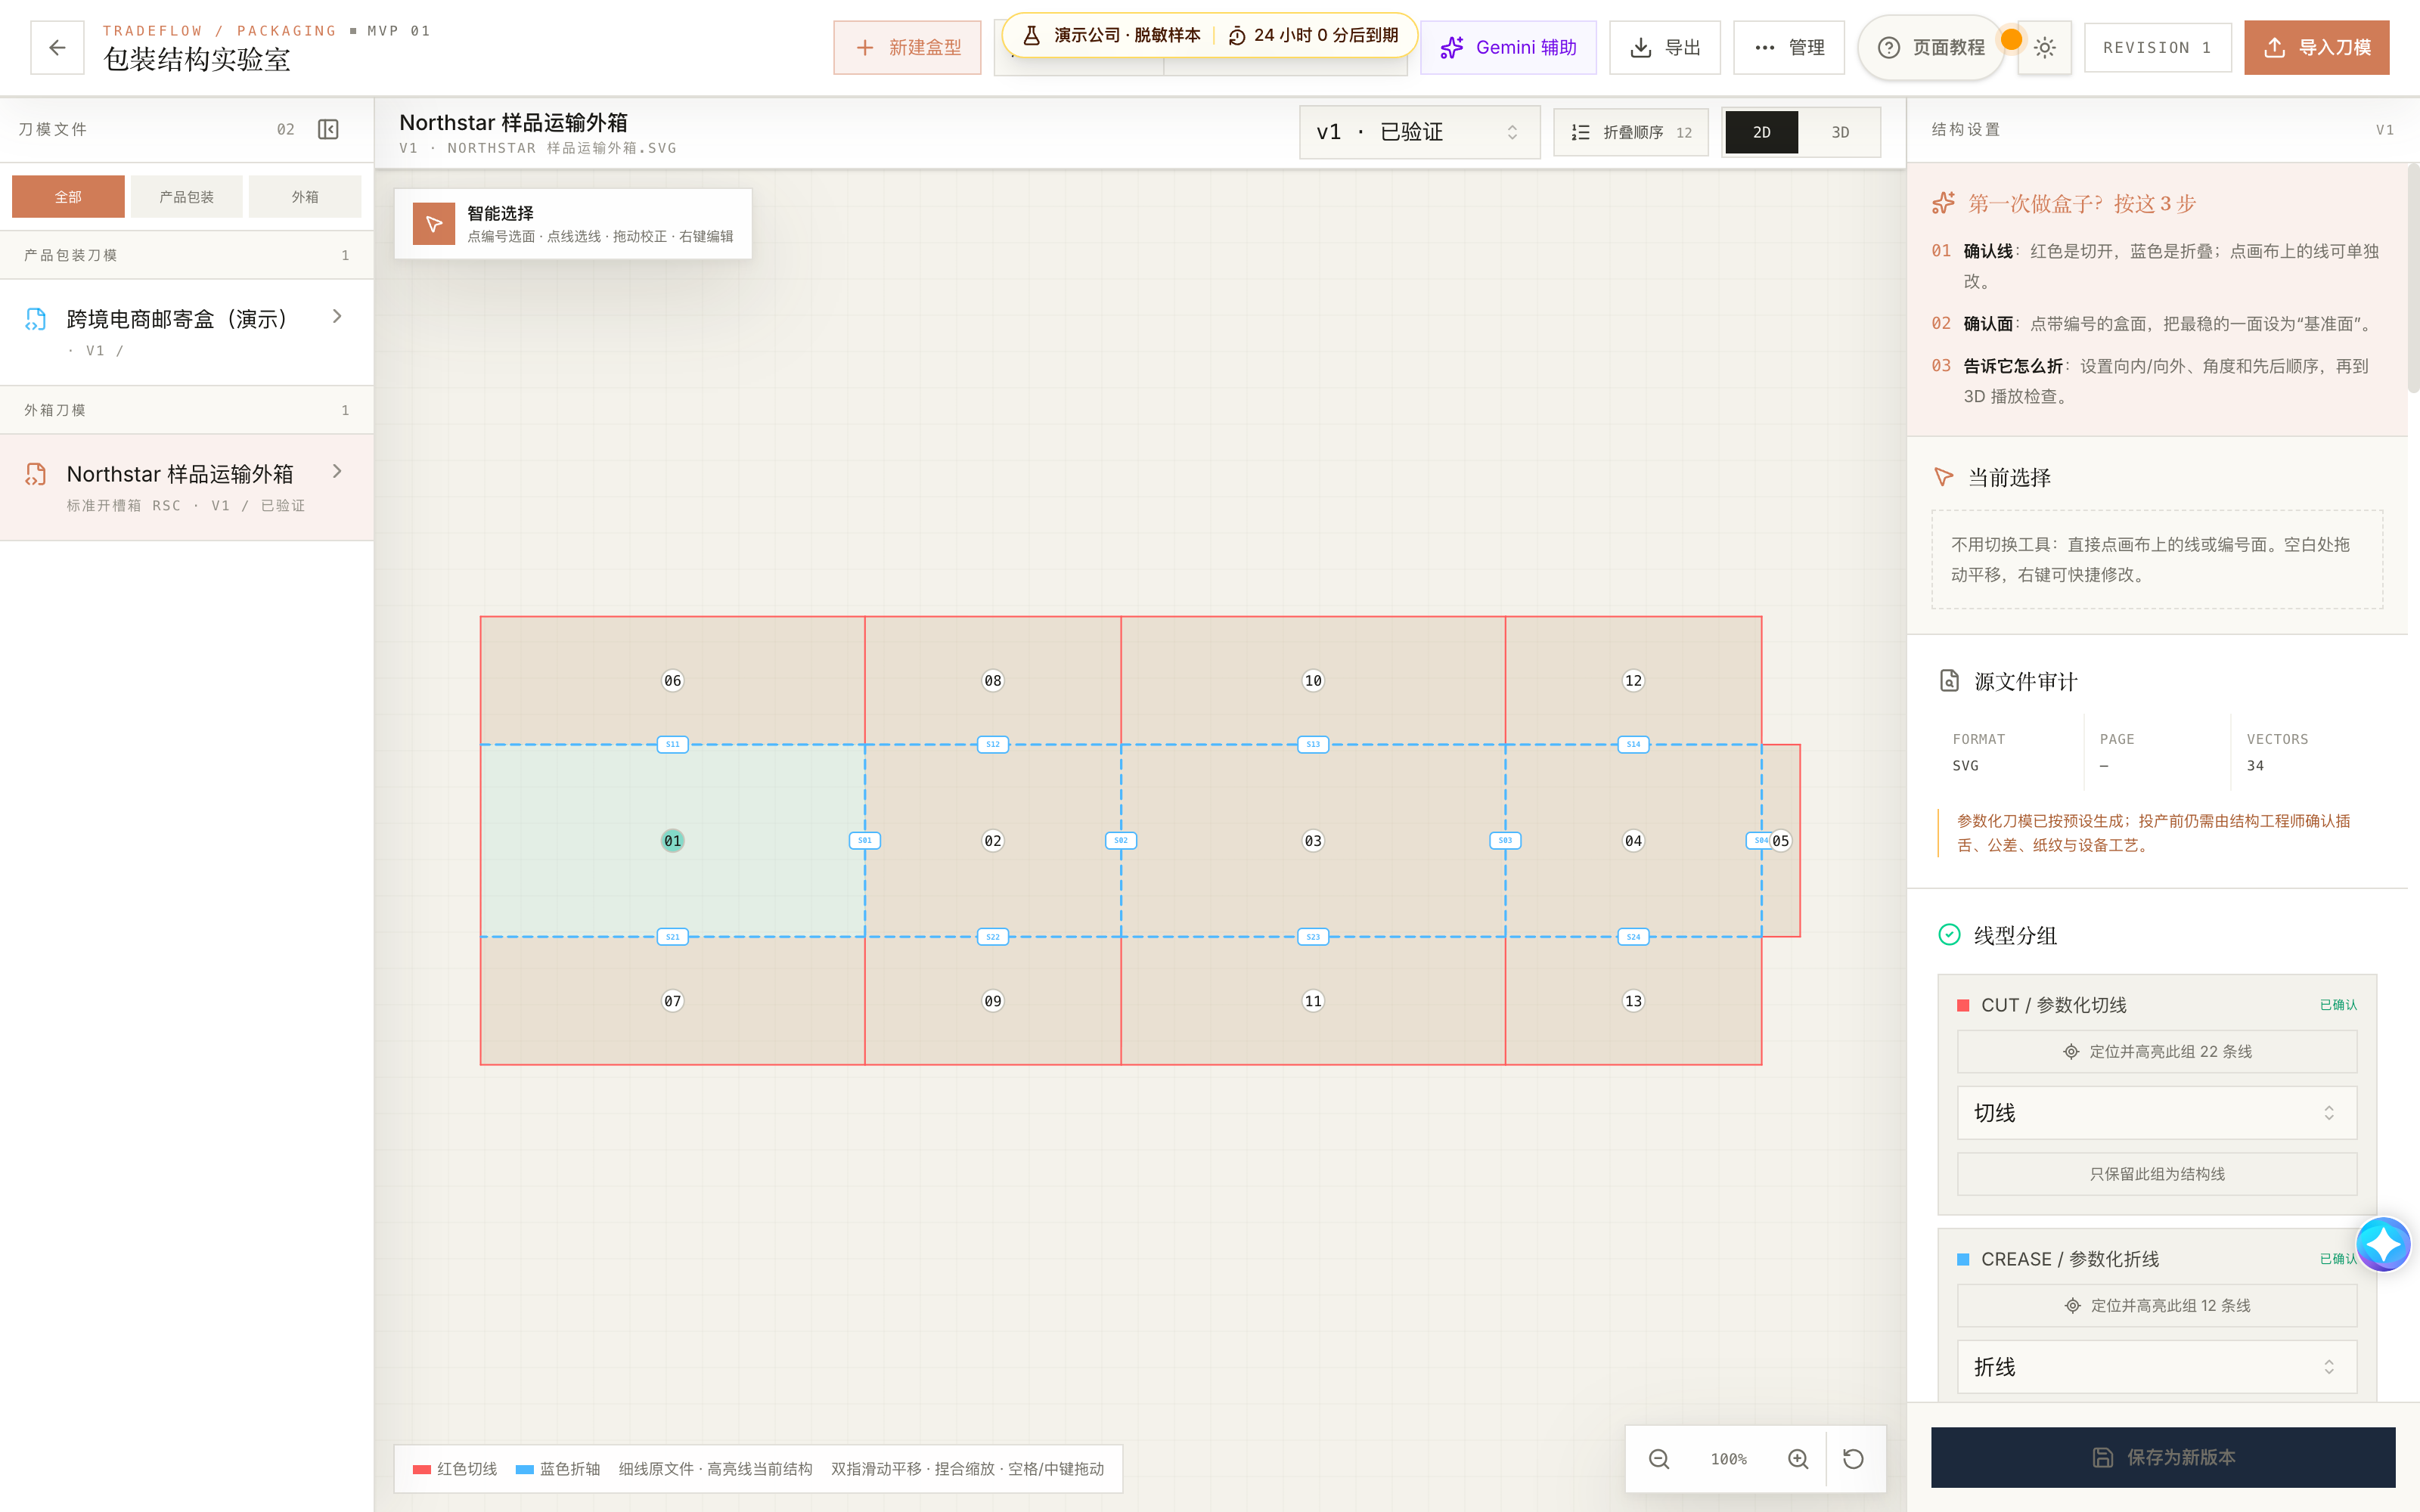
Task: Toggle the sun theme icon
Action: [x=2045, y=47]
